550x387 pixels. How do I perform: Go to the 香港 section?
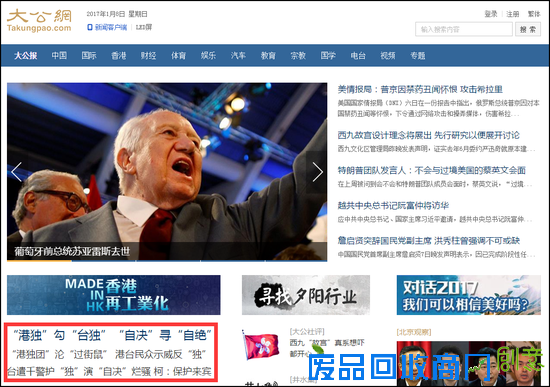pyautogui.click(x=119, y=55)
